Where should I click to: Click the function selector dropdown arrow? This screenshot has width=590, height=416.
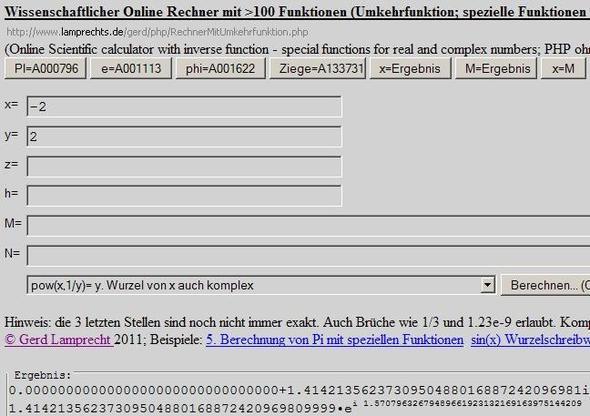coord(487,285)
